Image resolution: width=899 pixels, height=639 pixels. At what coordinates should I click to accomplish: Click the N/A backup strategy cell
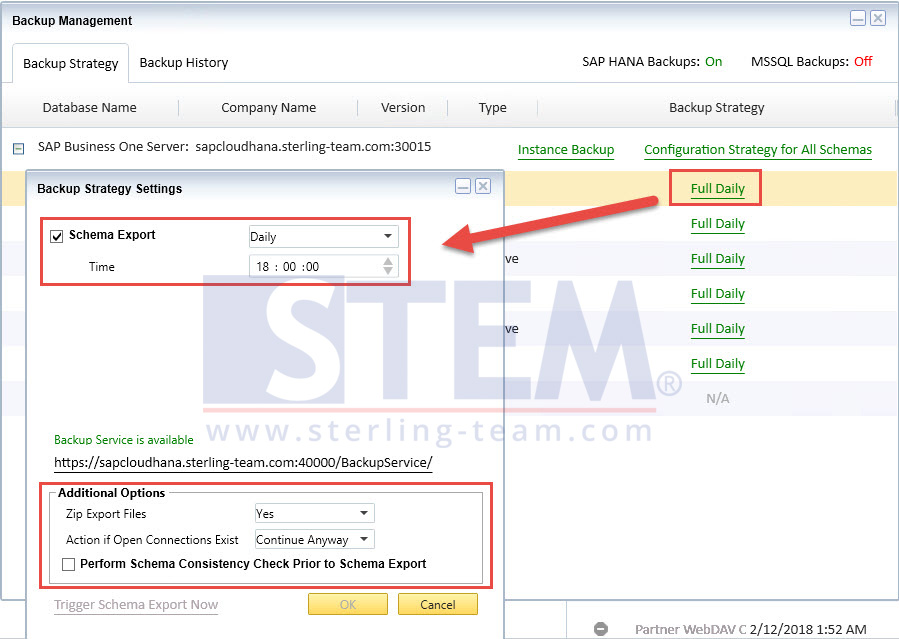pos(717,398)
